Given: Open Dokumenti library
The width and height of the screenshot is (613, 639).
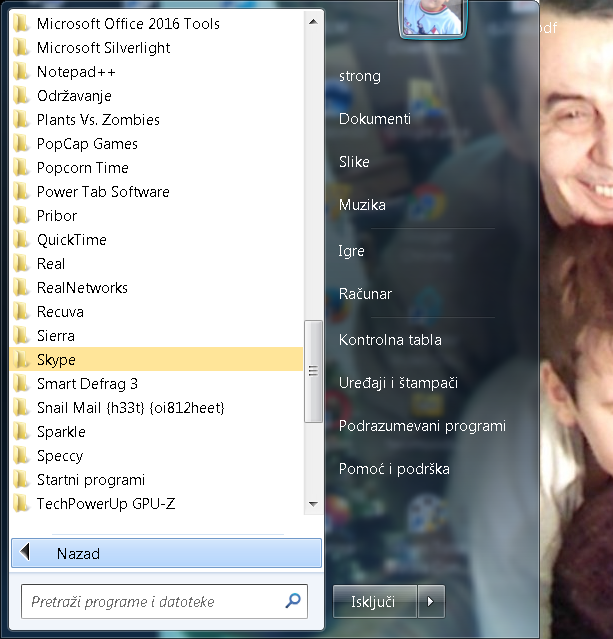Looking at the screenshot, I should point(375,119).
